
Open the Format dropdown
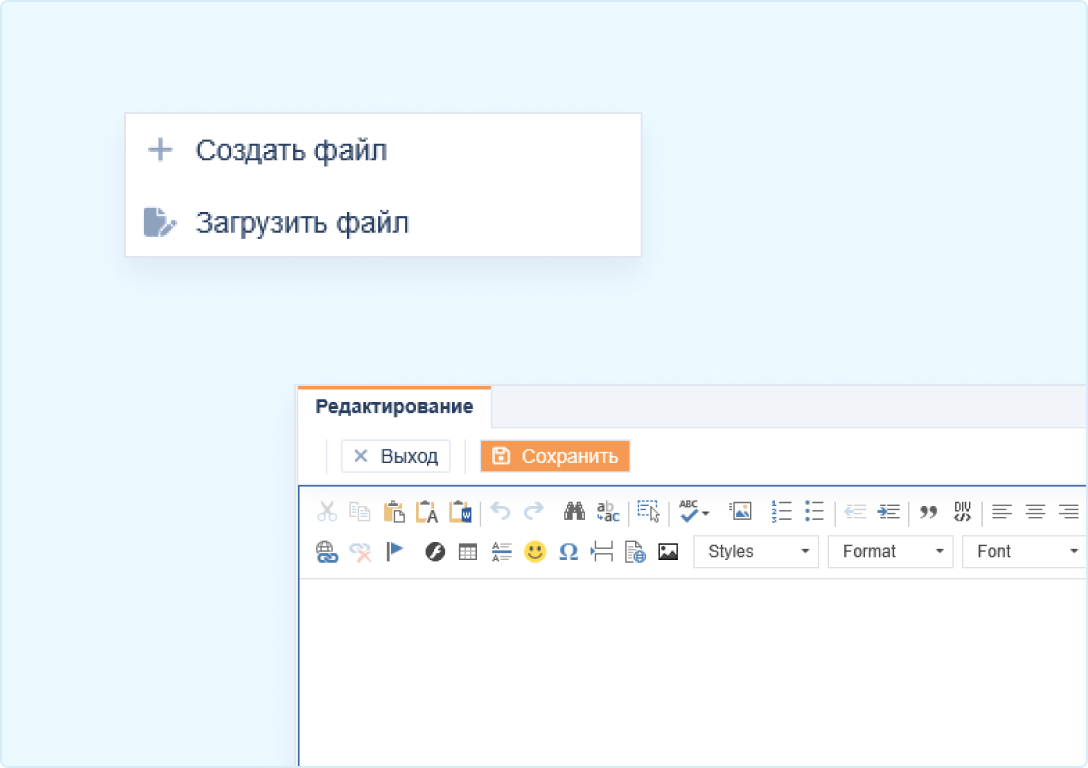coord(890,552)
